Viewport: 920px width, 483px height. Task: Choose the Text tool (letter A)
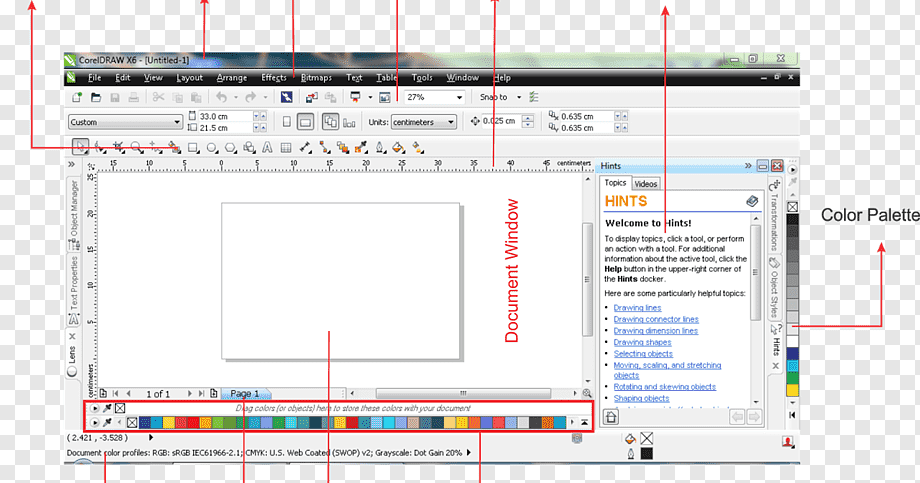click(268, 148)
